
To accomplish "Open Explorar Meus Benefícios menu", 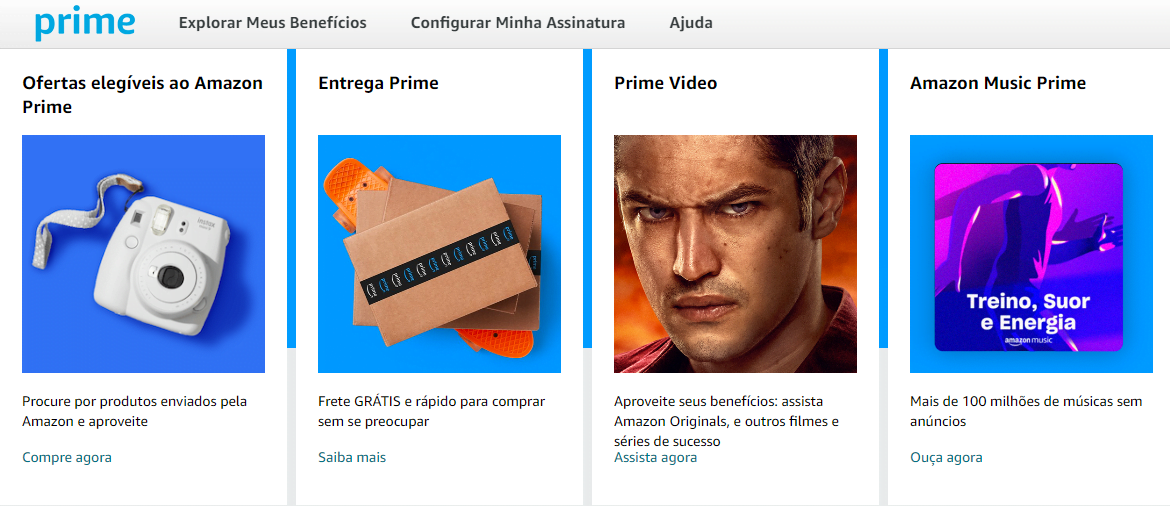I will point(272,23).
